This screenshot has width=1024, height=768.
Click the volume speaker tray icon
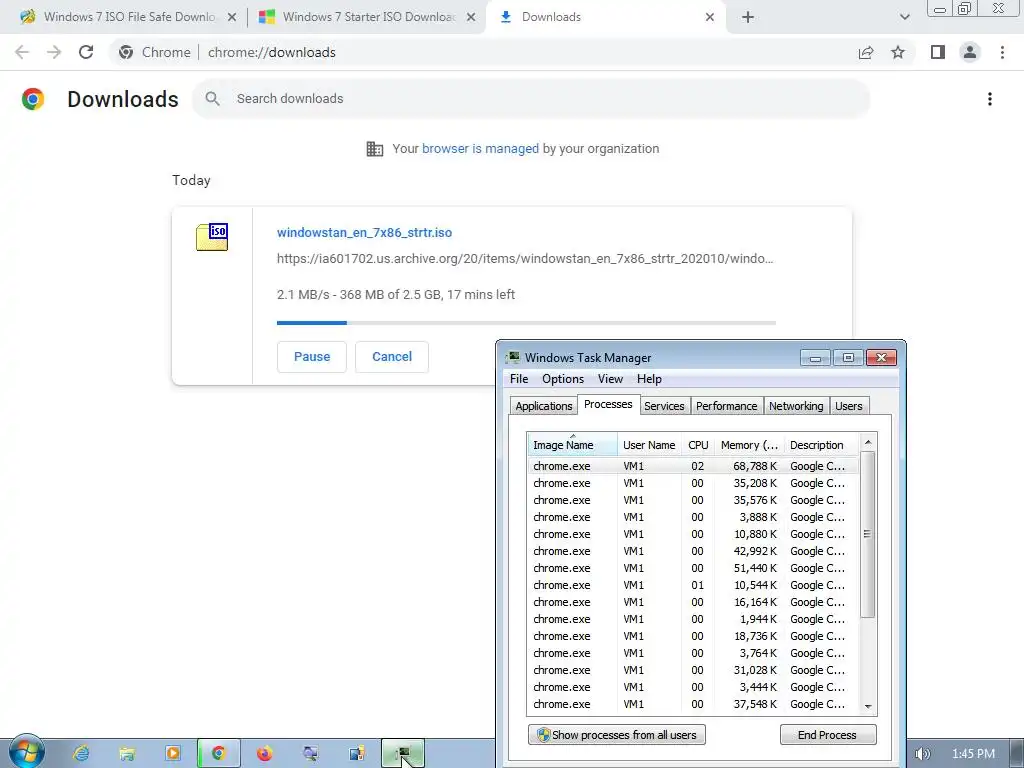(922, 754)
